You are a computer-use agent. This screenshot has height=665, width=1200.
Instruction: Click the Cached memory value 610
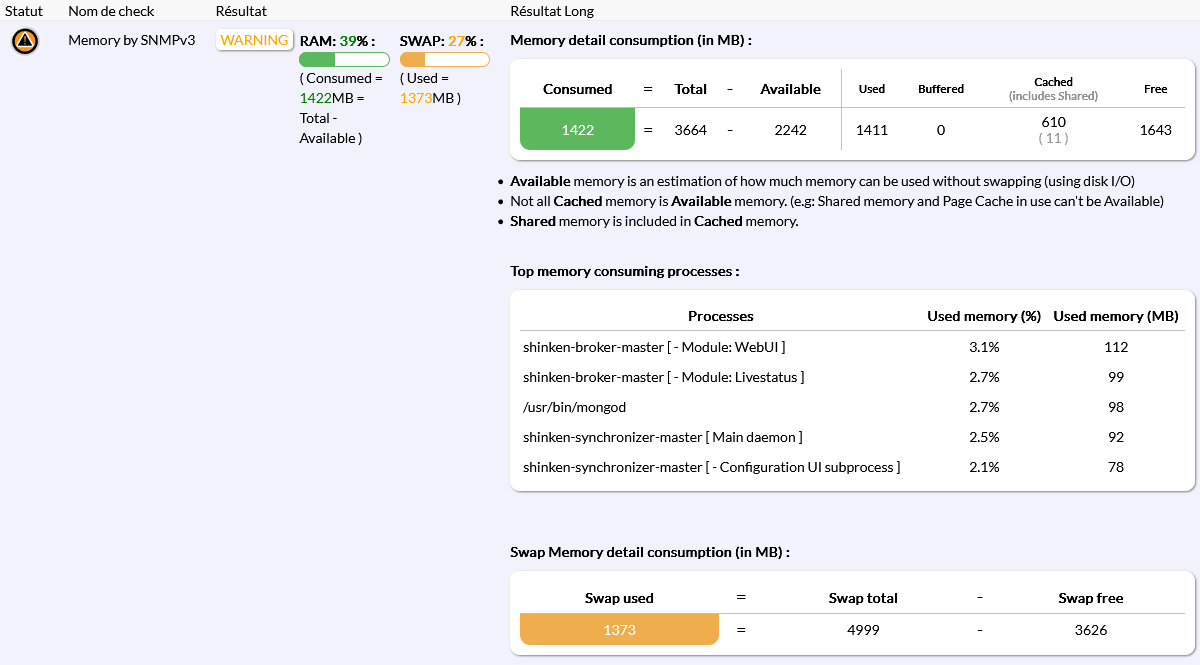1053,122
